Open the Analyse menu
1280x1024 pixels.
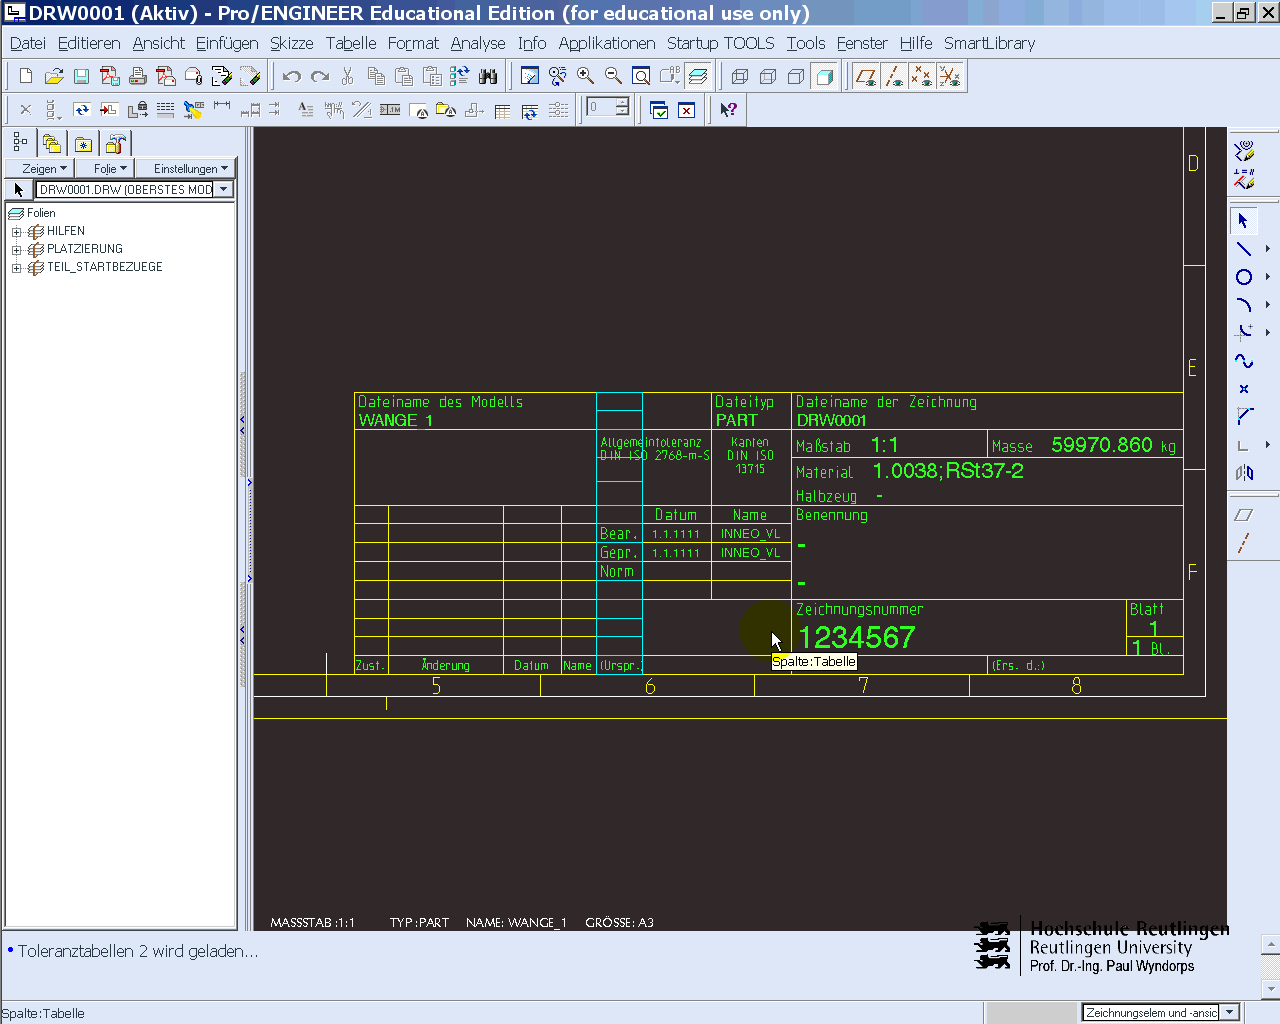[478, 43]
